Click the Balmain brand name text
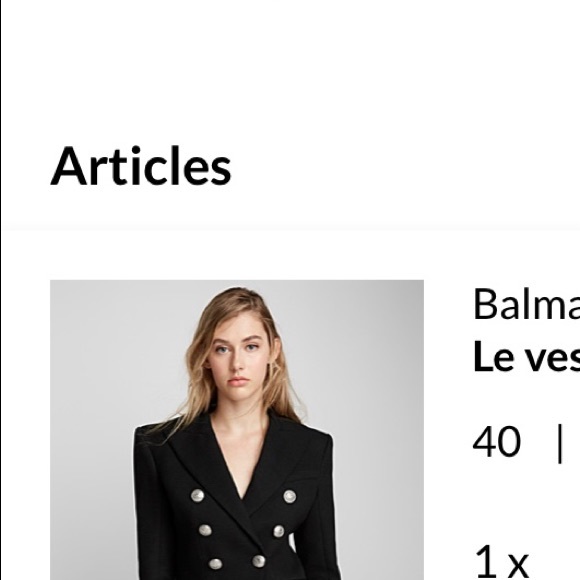The height and width of the screenshot is (580, 580). click(x=526, y=304)
